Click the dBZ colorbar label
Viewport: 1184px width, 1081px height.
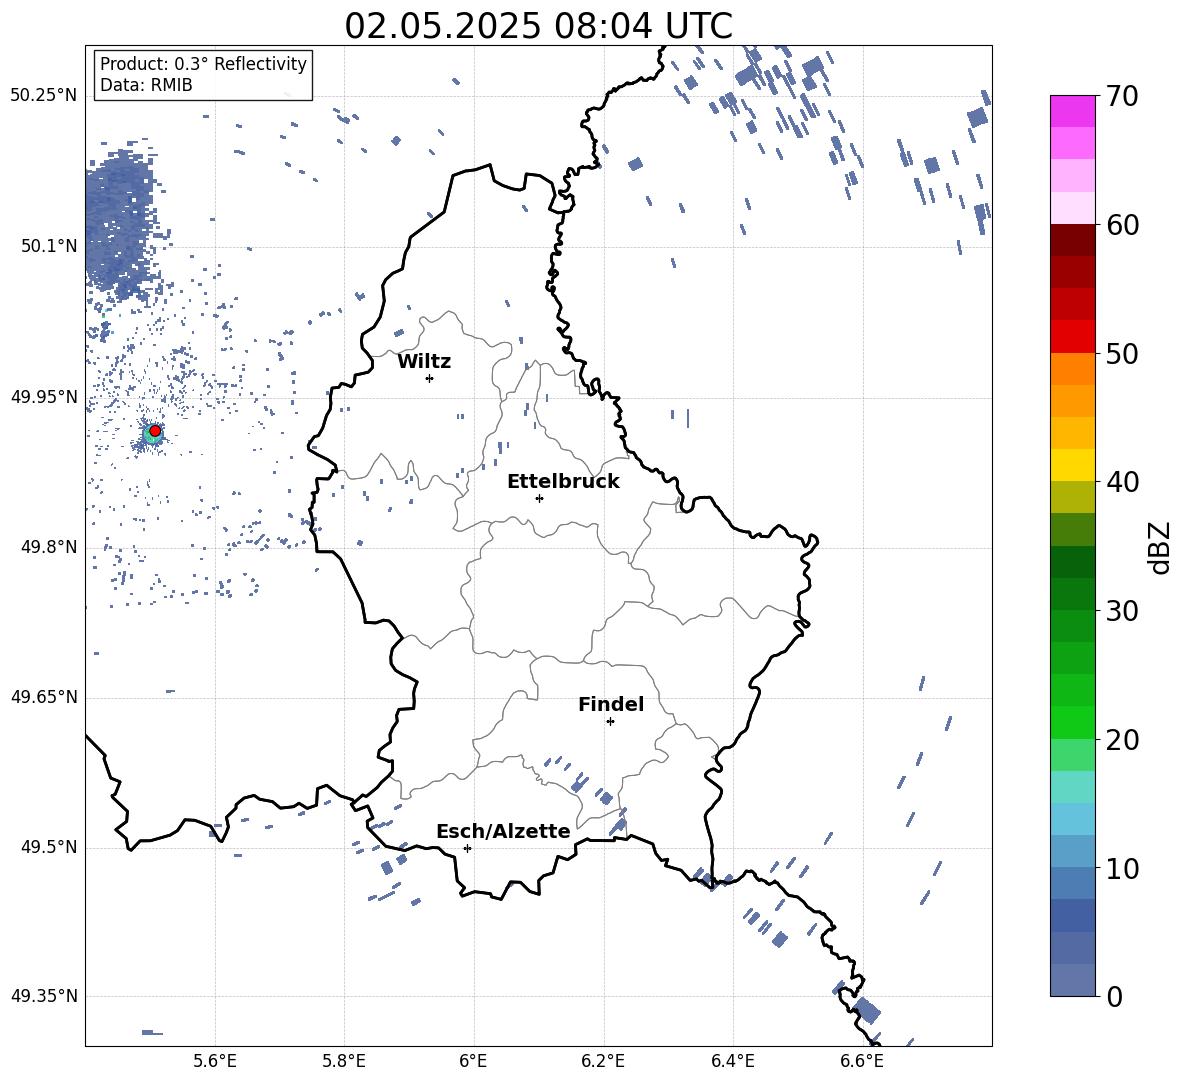coord(1159,547)
